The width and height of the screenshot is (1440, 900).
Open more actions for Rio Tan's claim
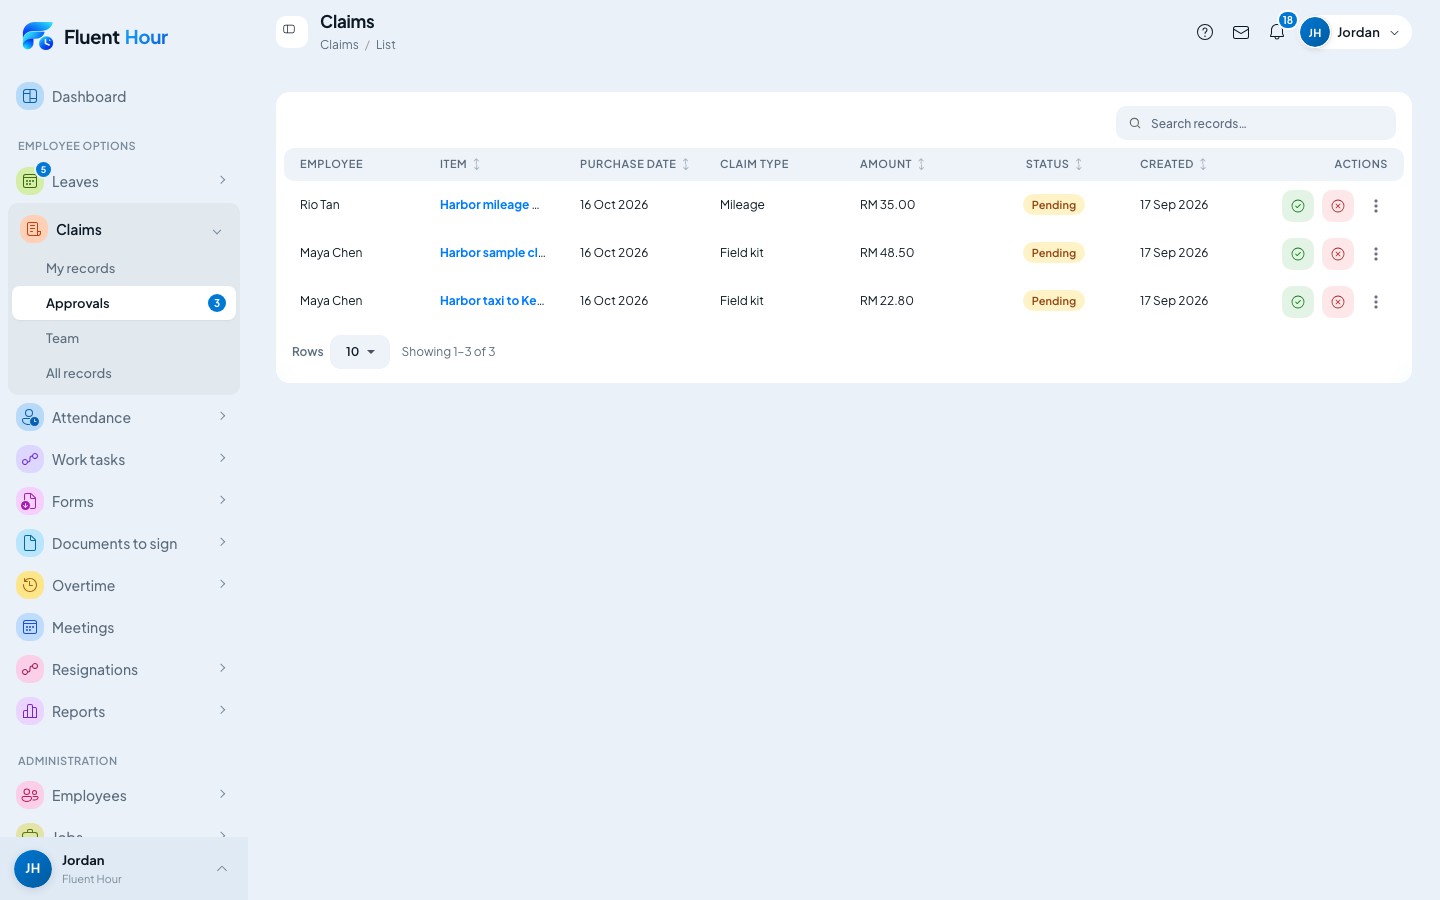tap(1376, 206)
